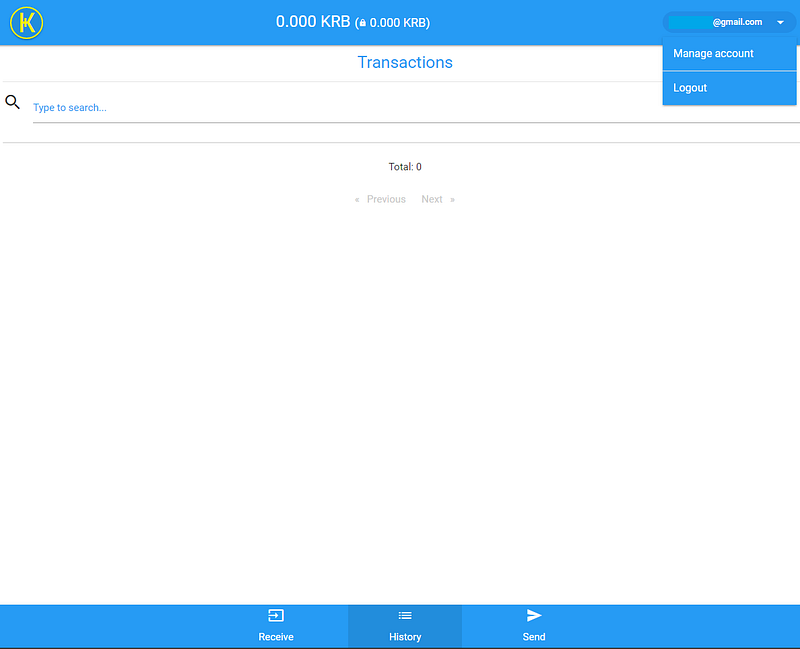Go to the Next transactions page
The width and height of the screenshot is (800, 649).
tap(432, 199)
